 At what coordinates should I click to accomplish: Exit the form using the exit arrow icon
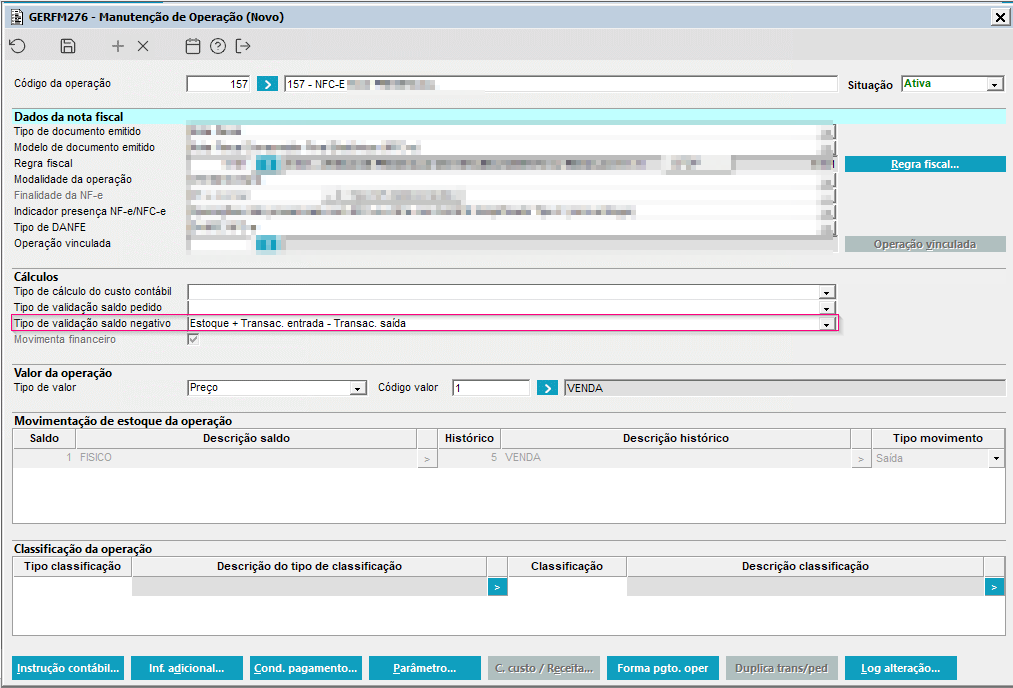coord(243,46)
